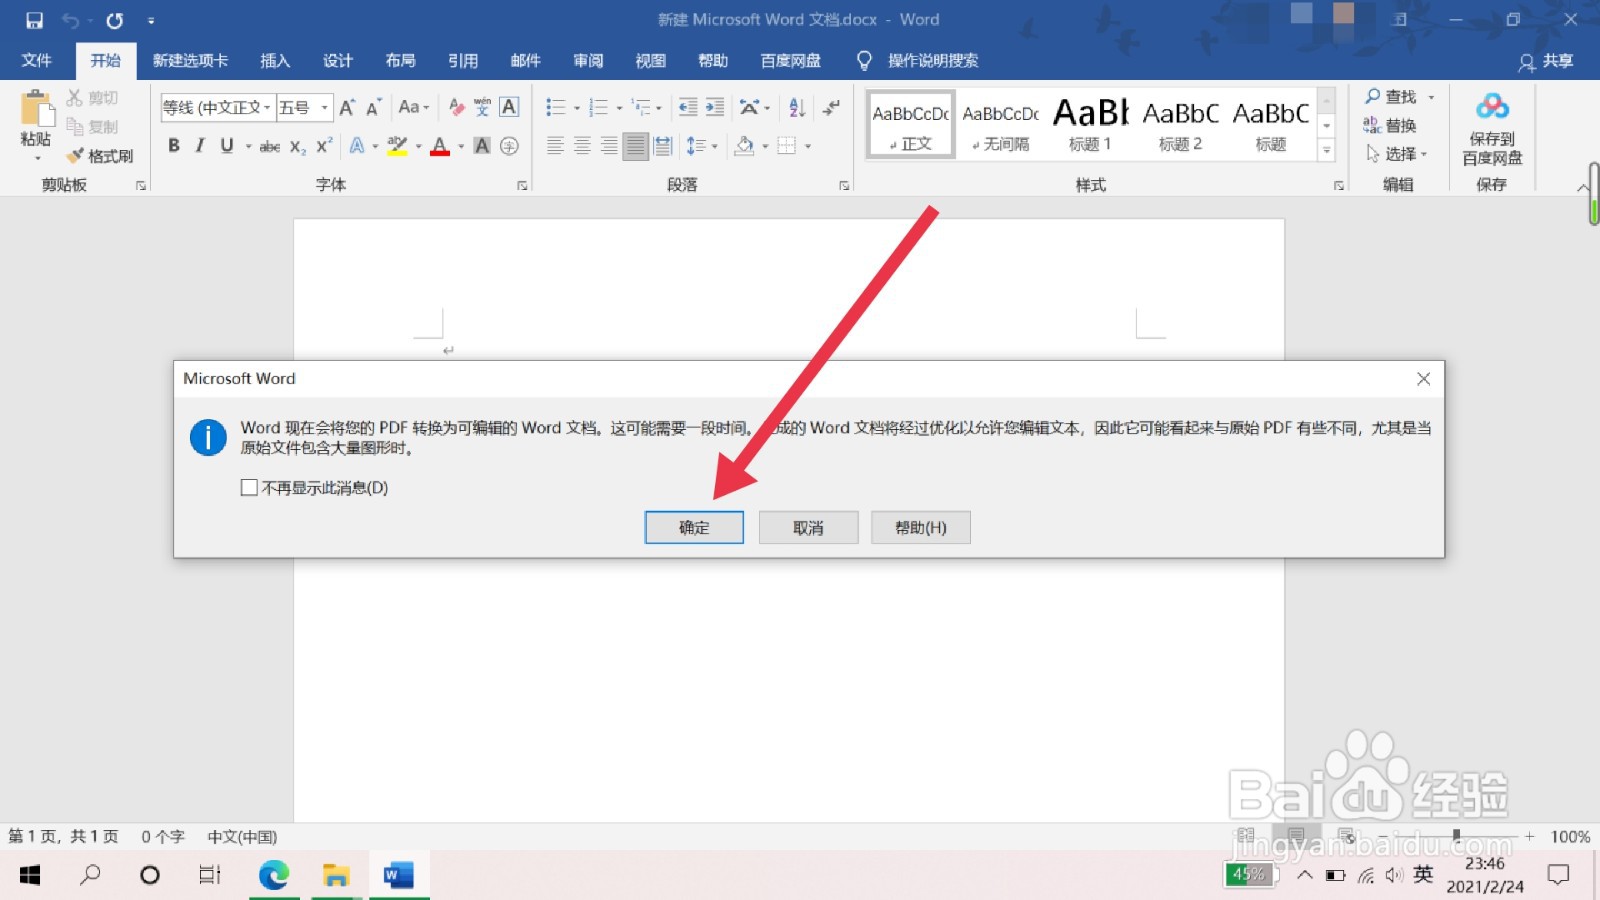The image size is (1600, 900).
Task: Click the Distributed alignment icon
Action: [662, 146]
